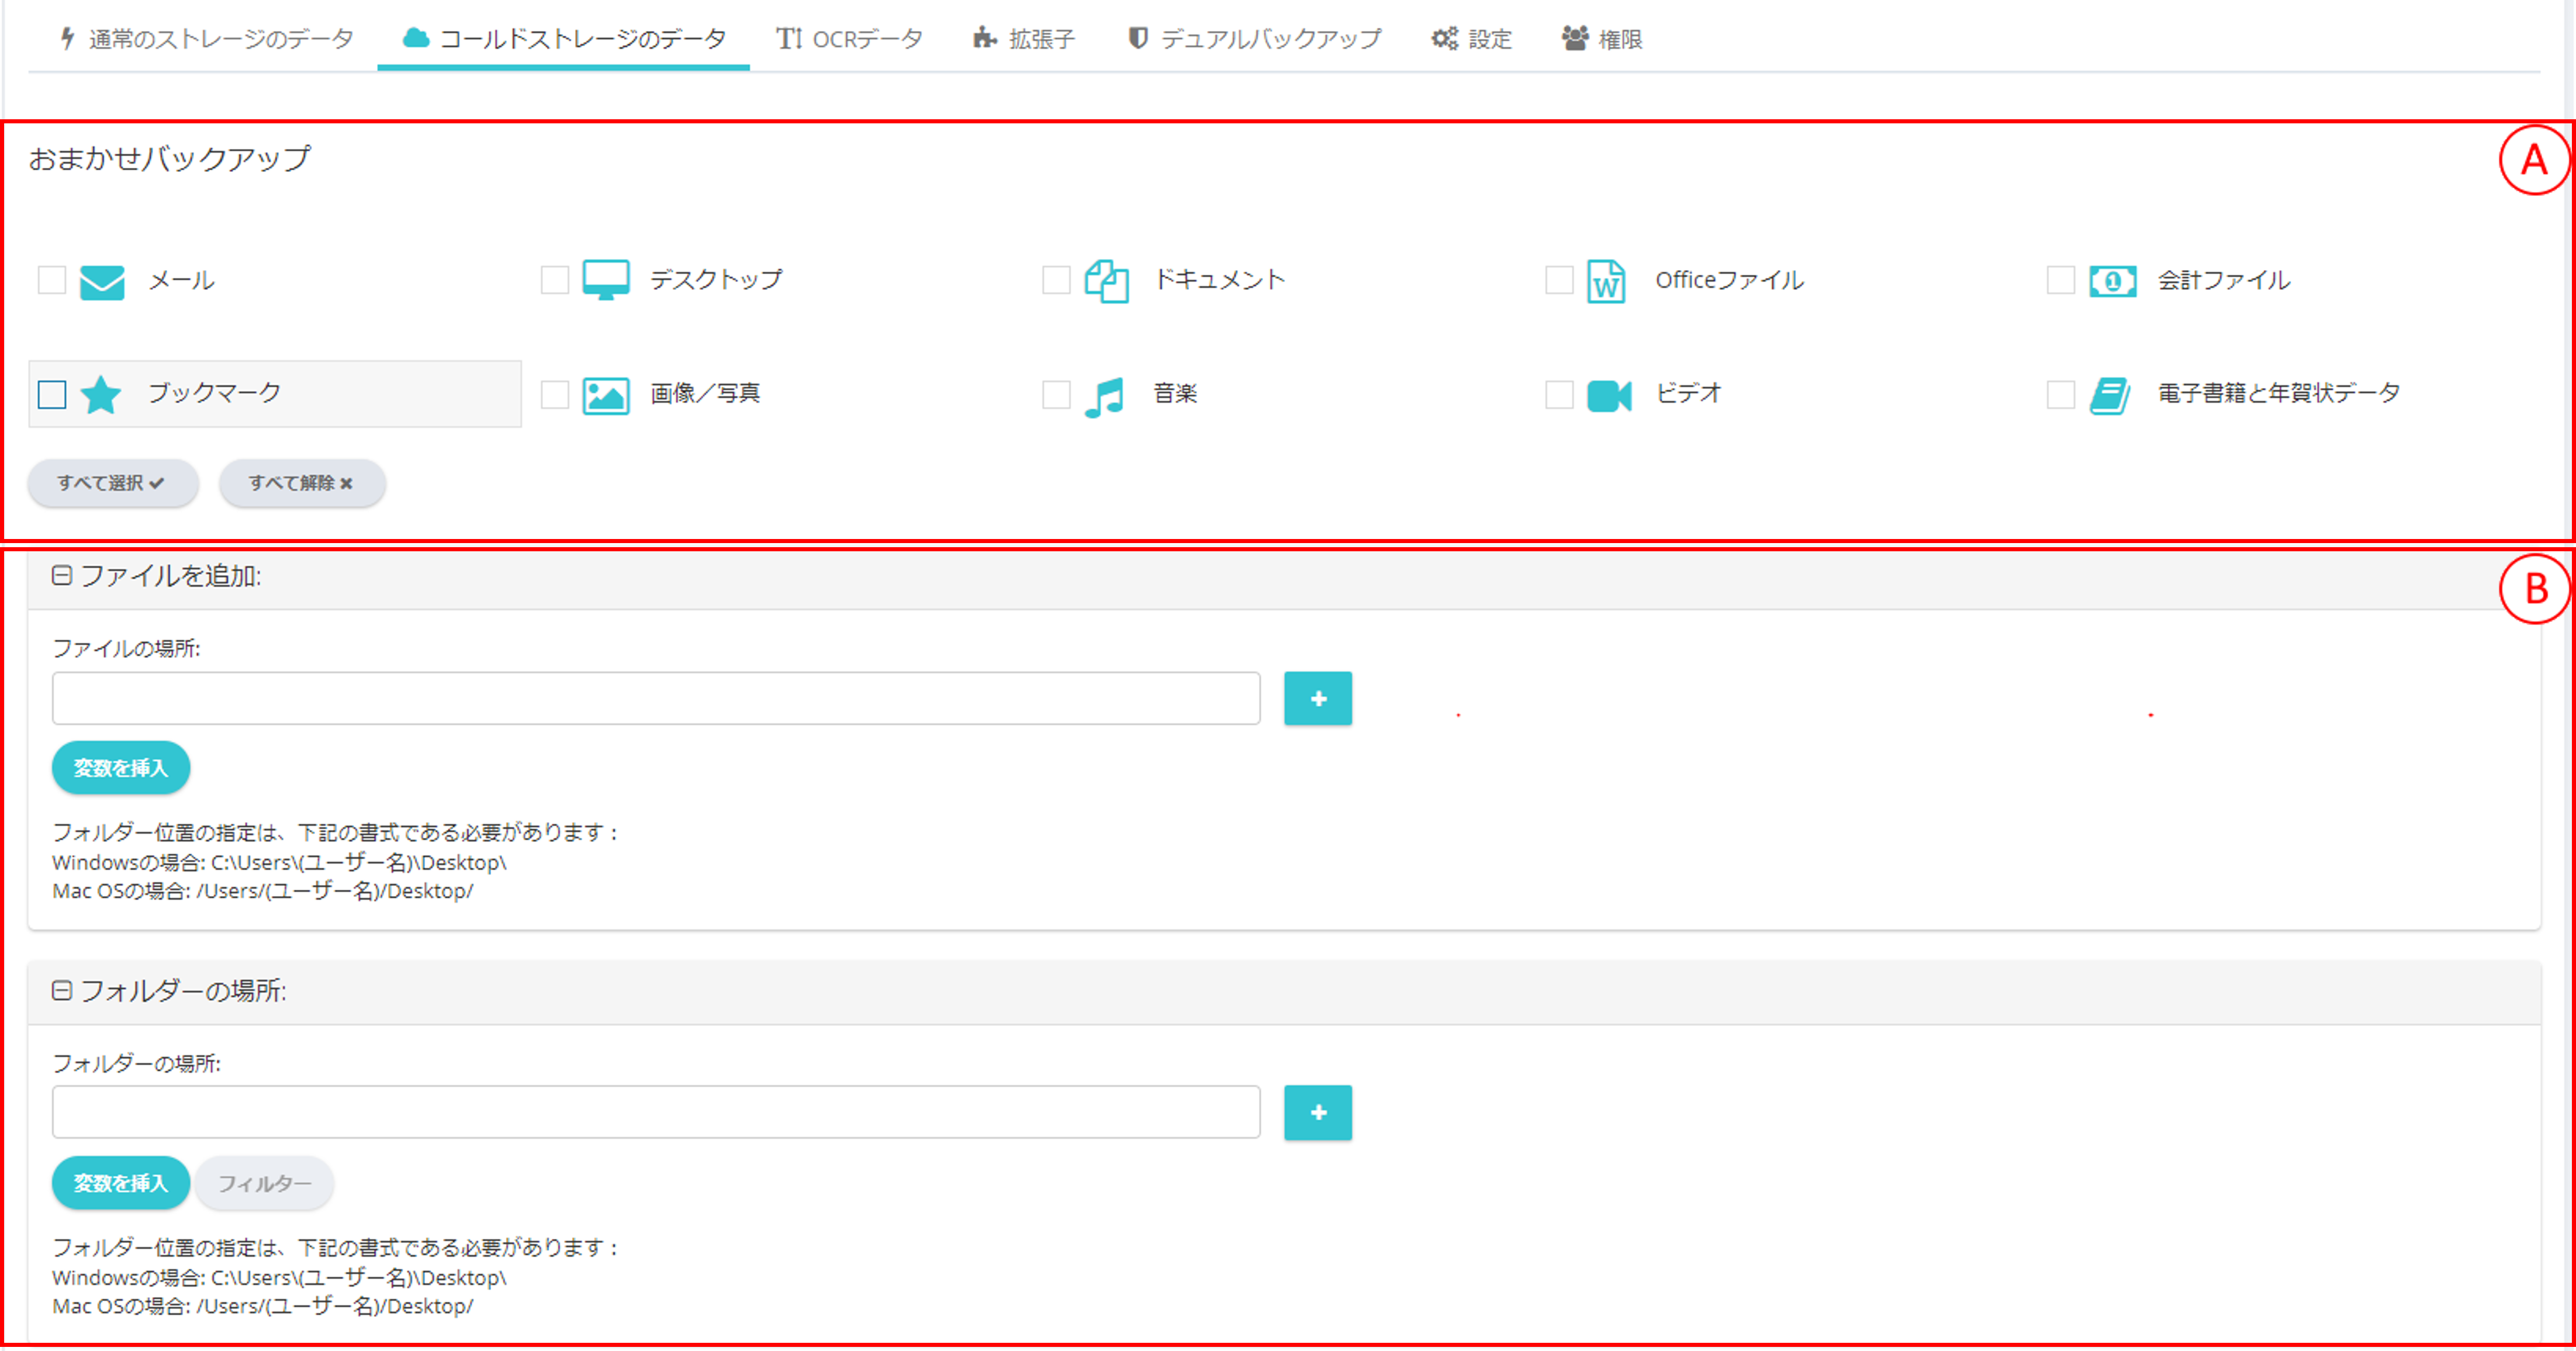Collapse the ファイルを追加 section
The height and width of the screenshot is (1351, 2576).
pyautogui.click(x=62, y=576)
